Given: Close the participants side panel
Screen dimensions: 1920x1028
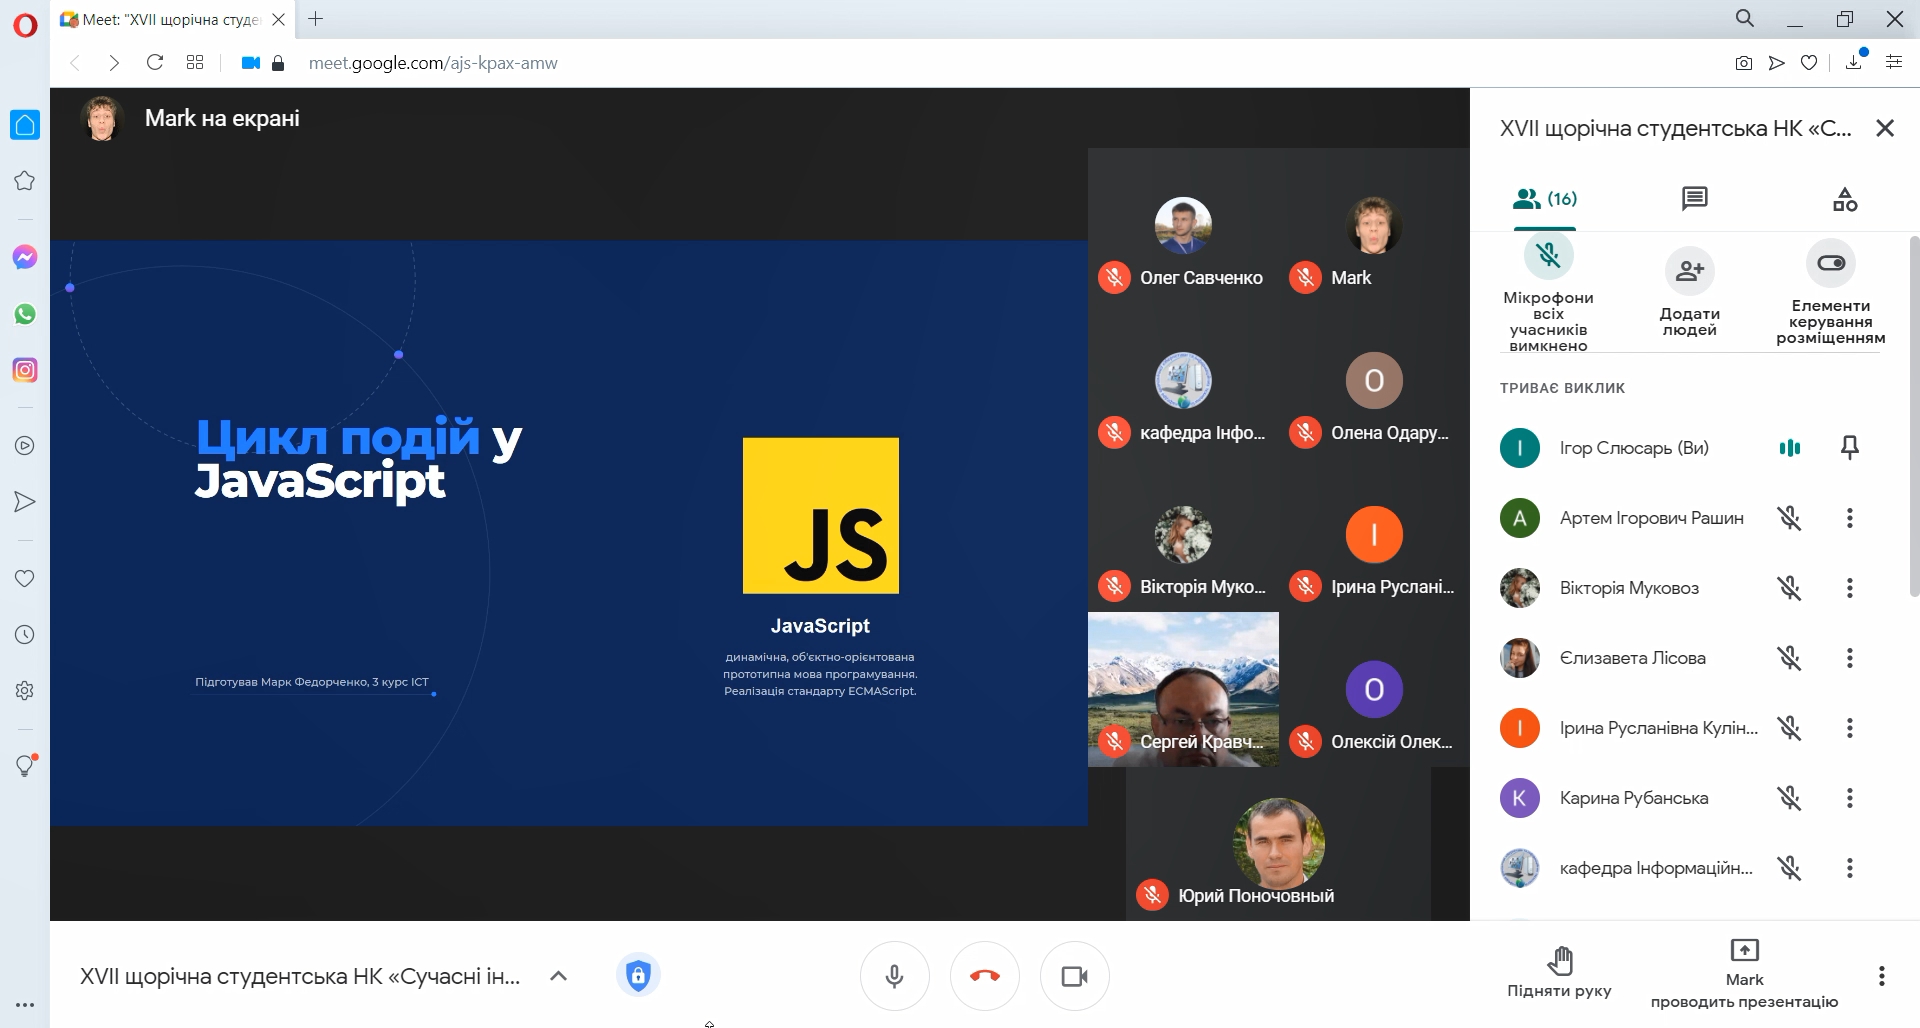Looking at the screenshot, I should pos(1885,128).
